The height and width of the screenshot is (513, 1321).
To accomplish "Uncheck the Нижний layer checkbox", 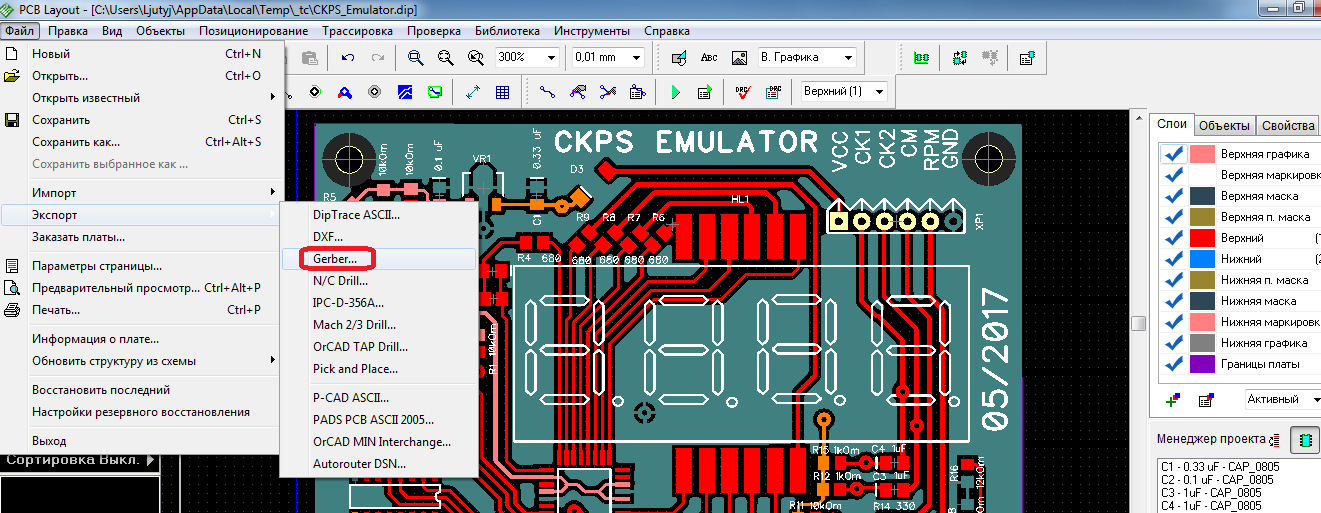I will [x=1174, y=259].
